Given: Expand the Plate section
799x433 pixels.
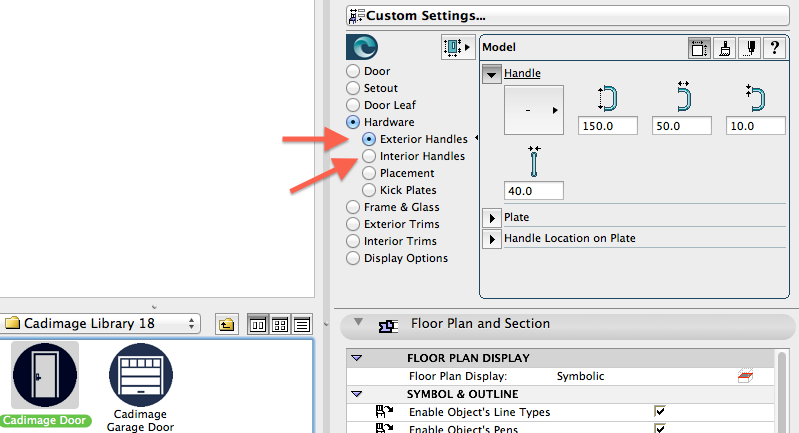Looking at the screenshot, I should click(492, 217).
